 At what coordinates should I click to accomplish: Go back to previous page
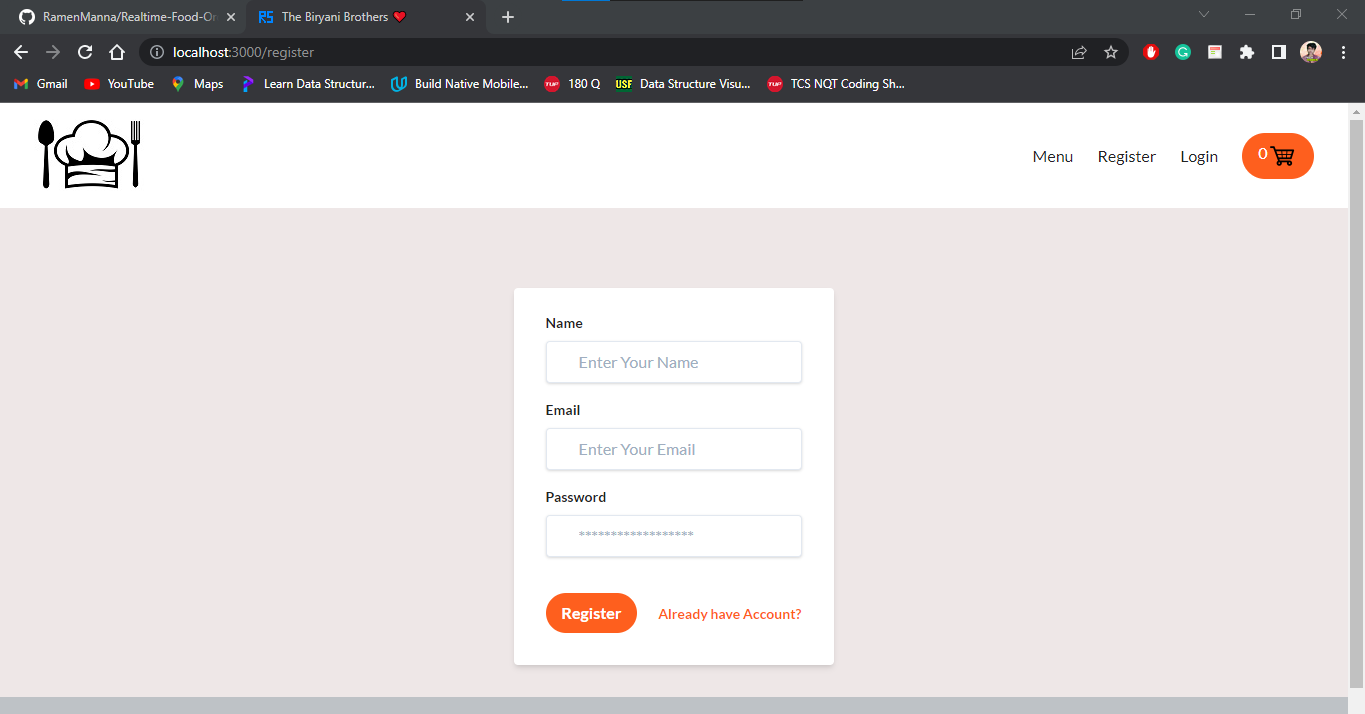[x=21, y=52]
